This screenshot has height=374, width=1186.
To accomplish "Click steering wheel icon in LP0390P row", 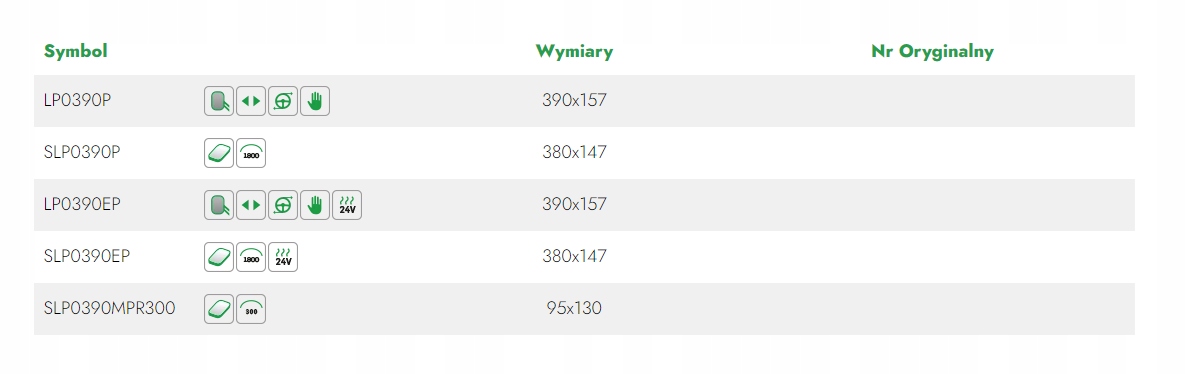I will [x=283, y=101].
